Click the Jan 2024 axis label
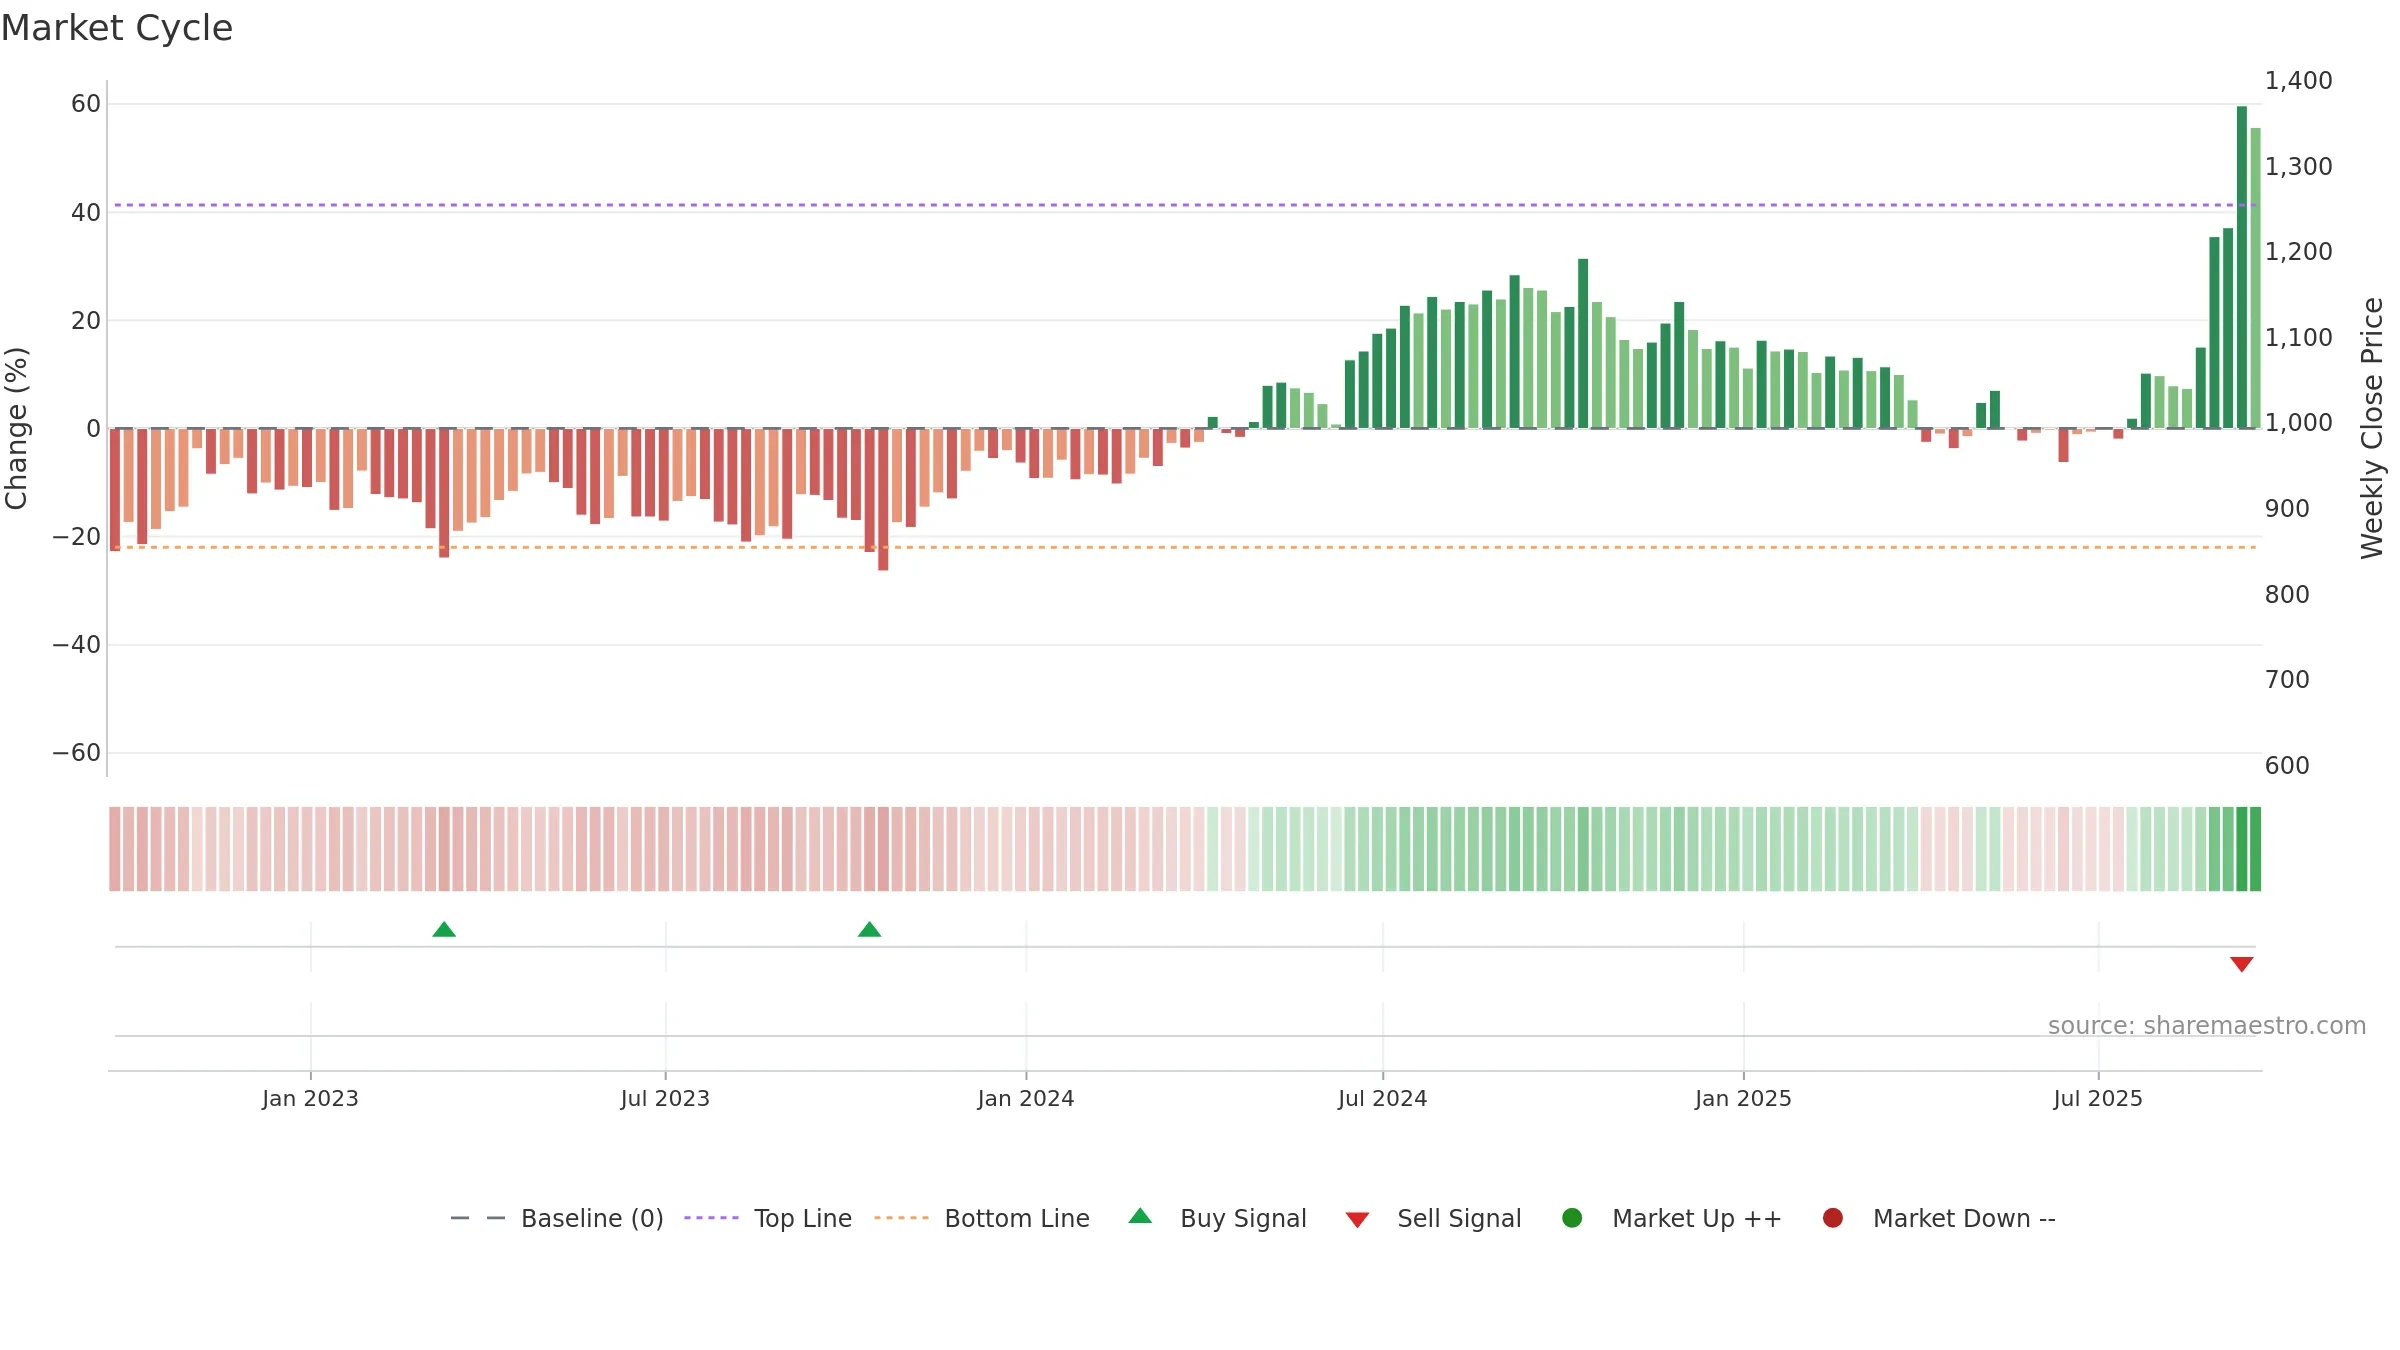The height and width of the screenshot is (1350, 2400). coord(1026,1098)
